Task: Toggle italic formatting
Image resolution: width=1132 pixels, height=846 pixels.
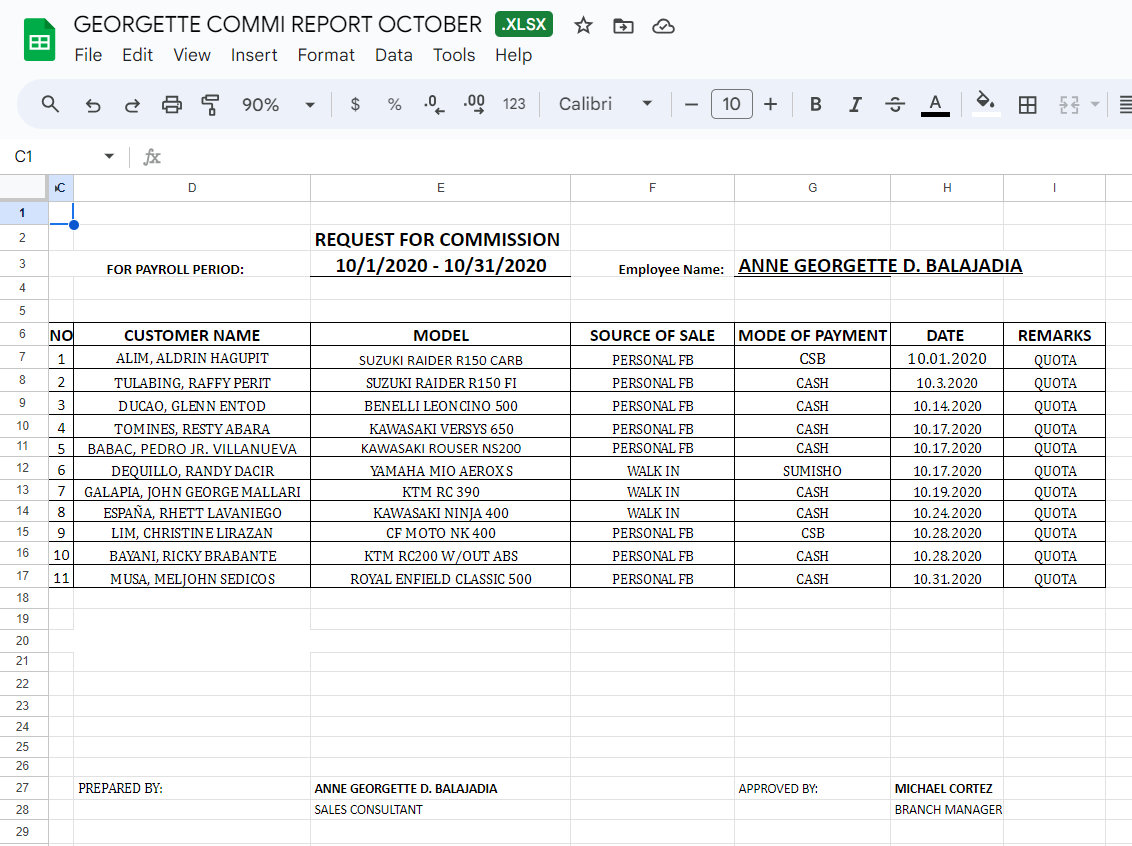Action: 855,105
